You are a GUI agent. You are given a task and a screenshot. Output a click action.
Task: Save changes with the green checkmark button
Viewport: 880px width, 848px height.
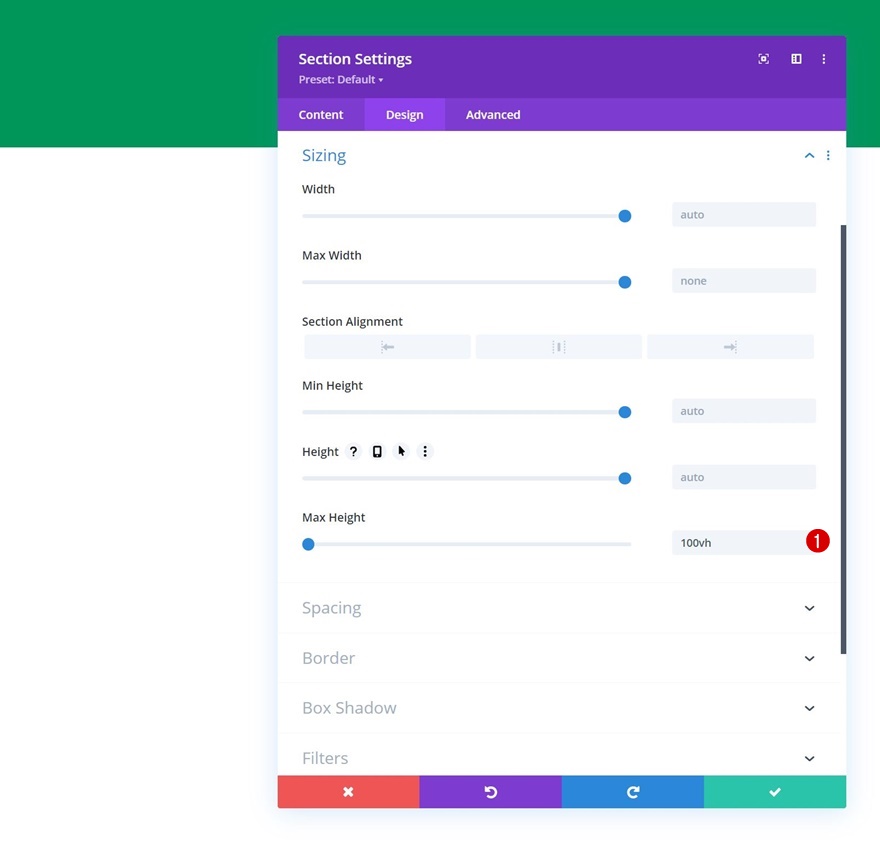click(x=775, y=792)
